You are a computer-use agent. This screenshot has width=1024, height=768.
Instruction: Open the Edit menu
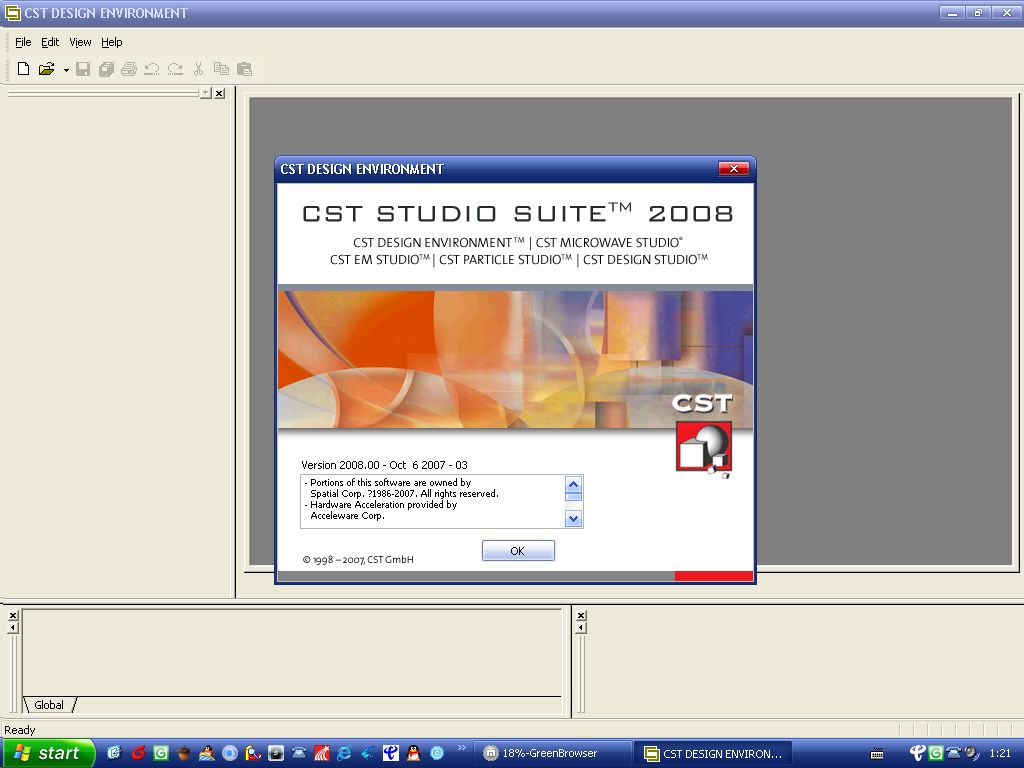click(x=50, y=42)
